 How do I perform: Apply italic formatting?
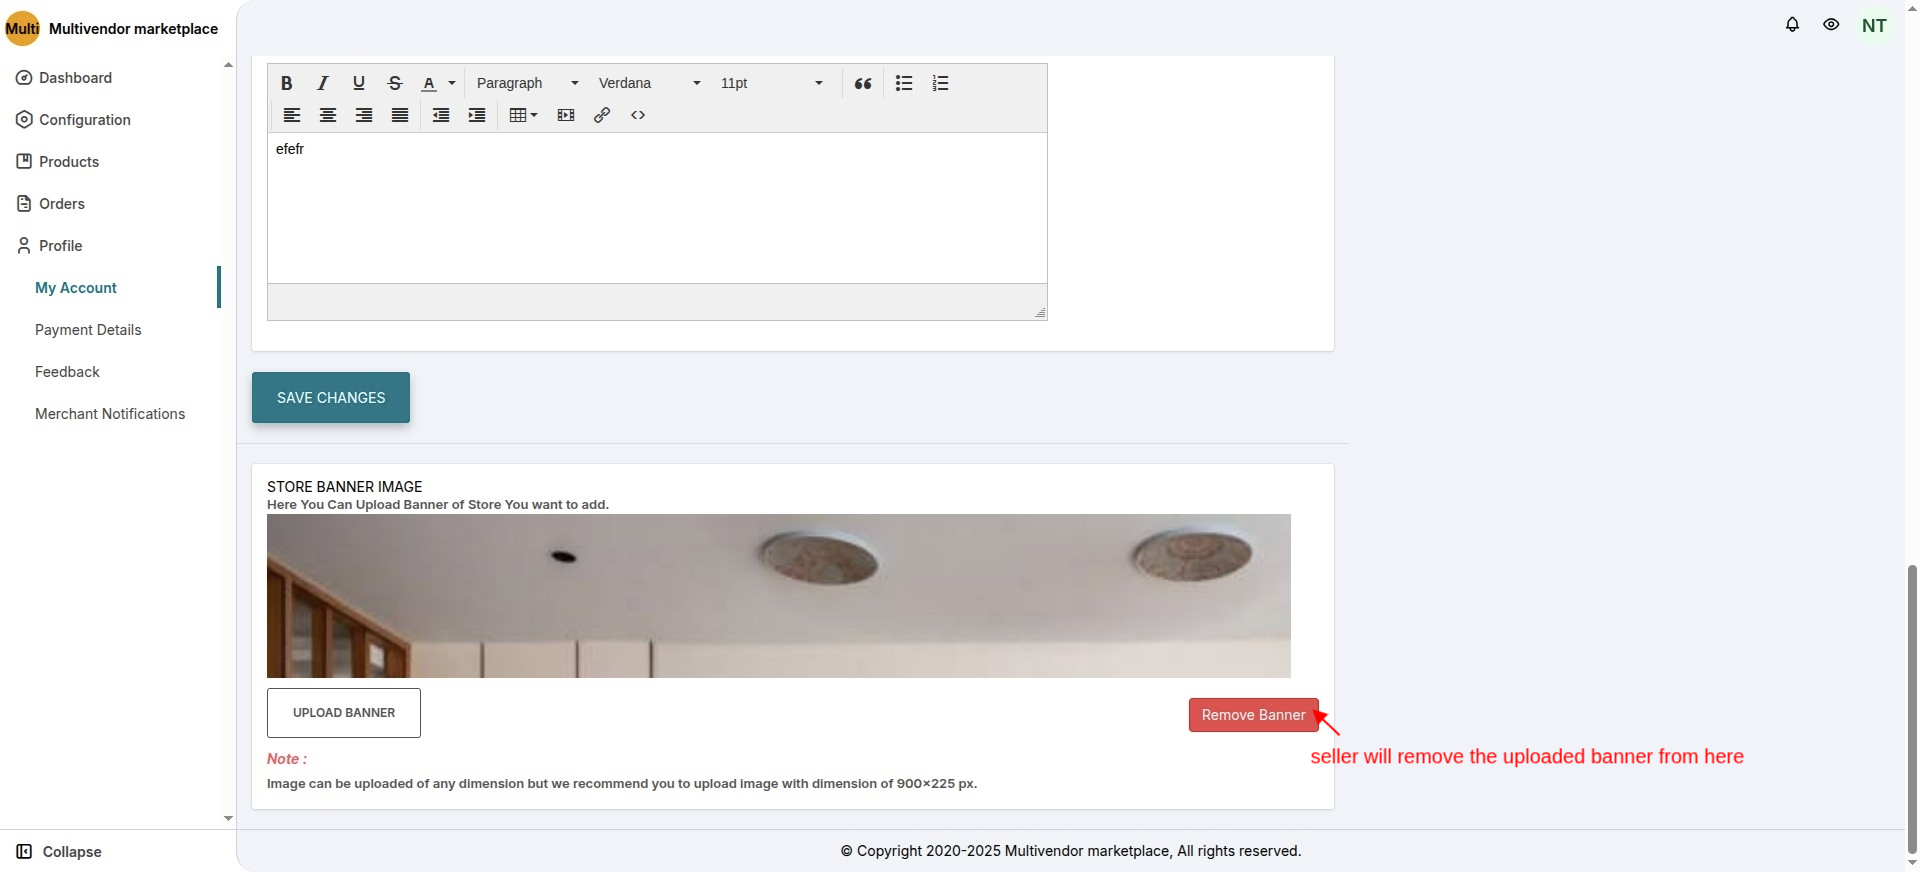click(x=323, y=83)
